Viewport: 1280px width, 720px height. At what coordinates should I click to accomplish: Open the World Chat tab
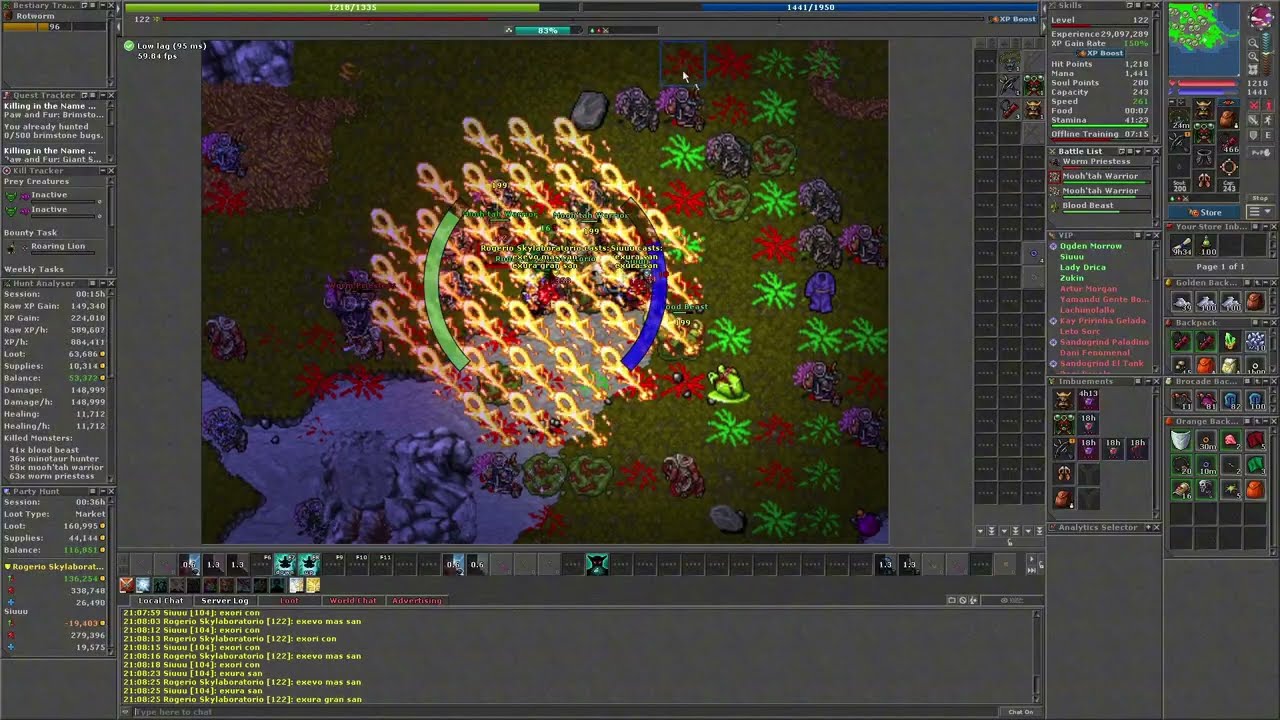tap(353, 601)
